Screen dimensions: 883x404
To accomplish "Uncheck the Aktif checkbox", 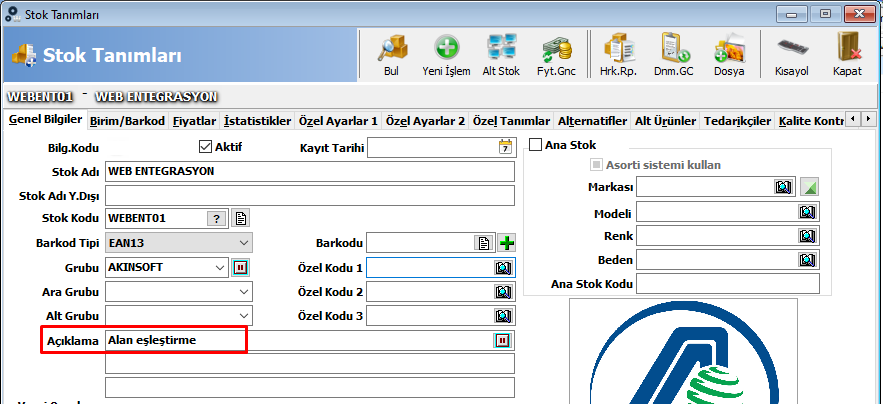I will click(x=205, y=147).
